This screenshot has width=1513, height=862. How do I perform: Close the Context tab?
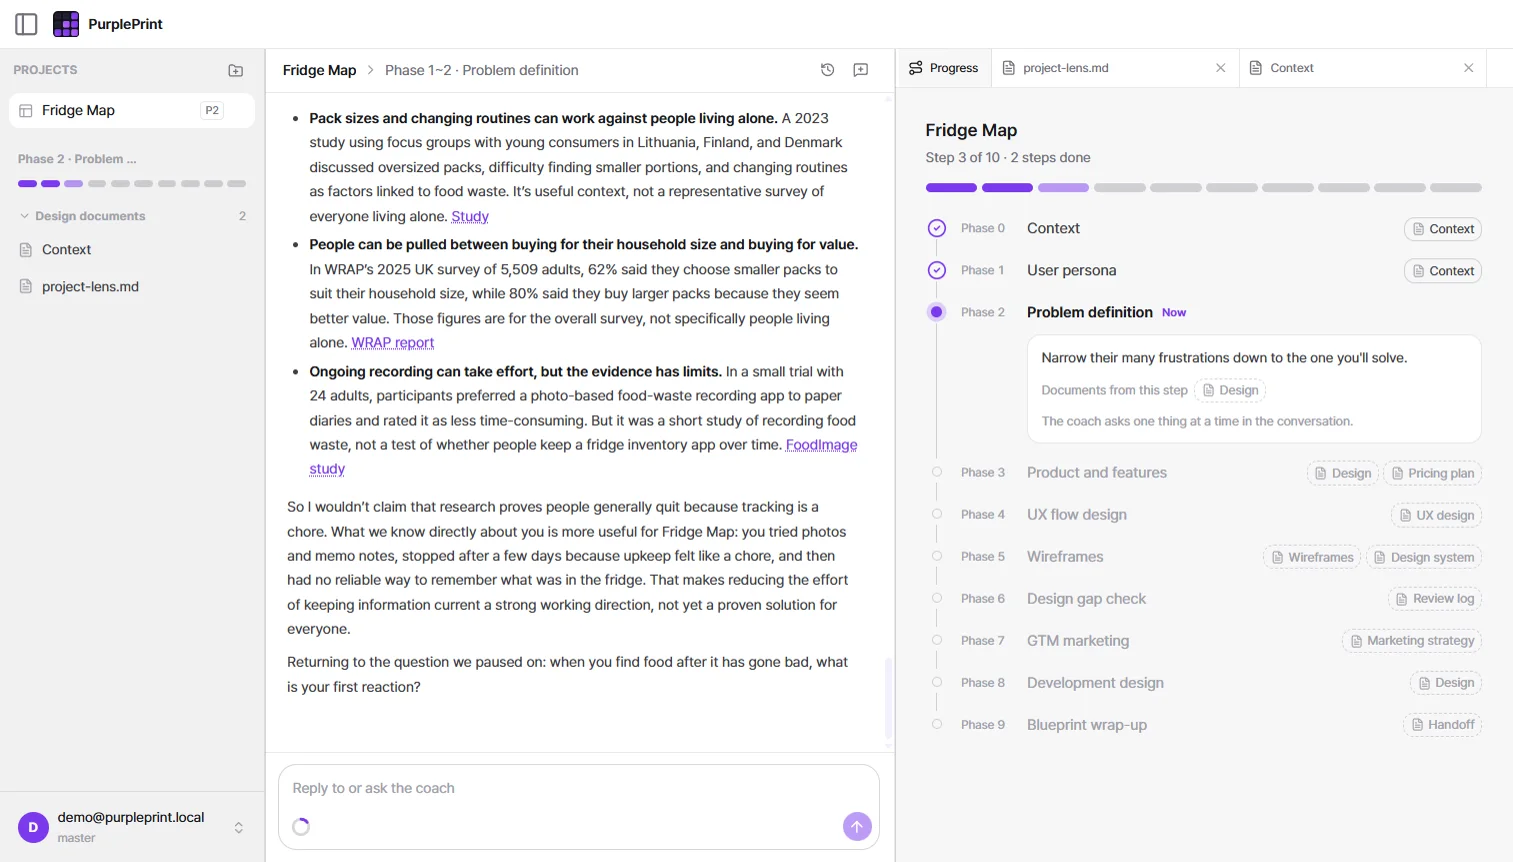[1468, 68]
